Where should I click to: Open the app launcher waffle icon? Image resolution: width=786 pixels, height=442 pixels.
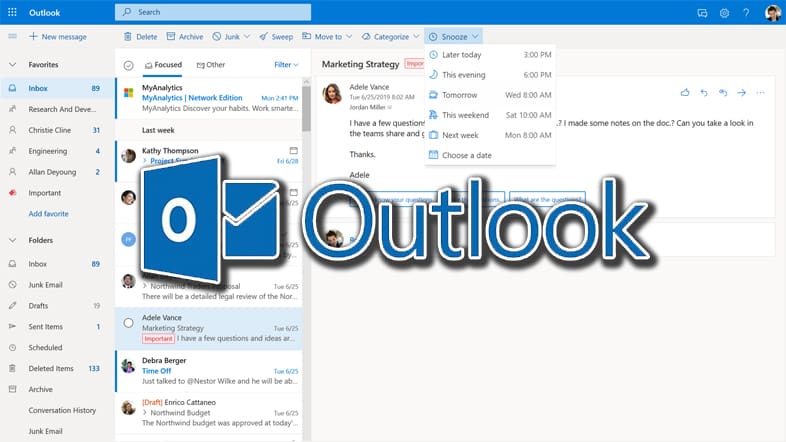(x=13, y=12)
